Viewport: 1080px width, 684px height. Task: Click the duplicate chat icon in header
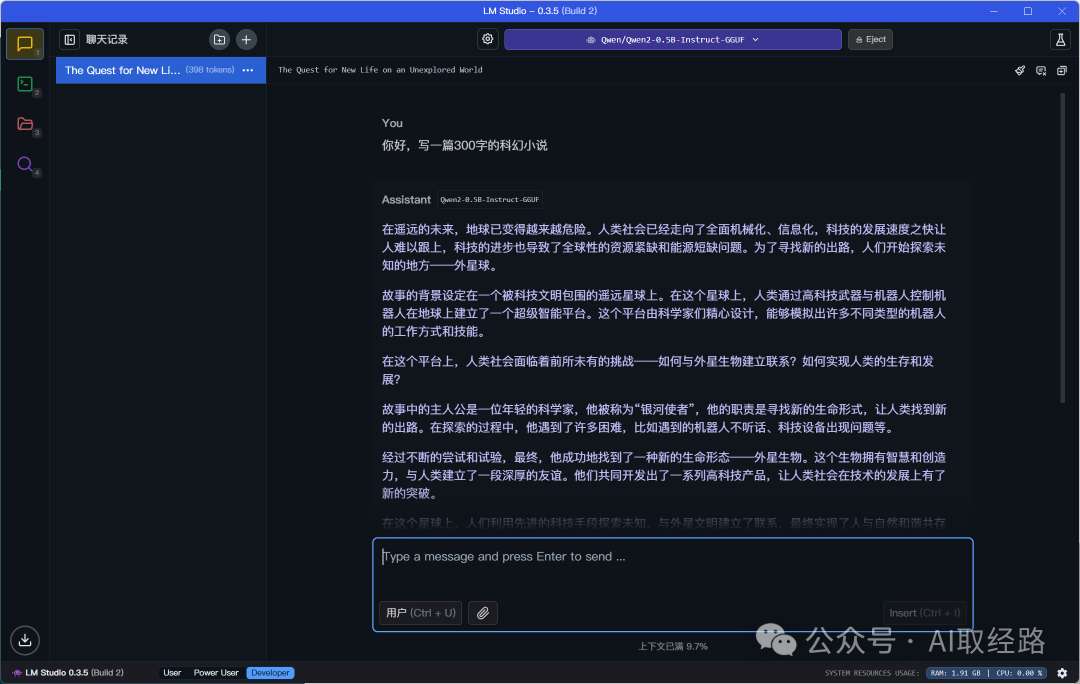1061,70
